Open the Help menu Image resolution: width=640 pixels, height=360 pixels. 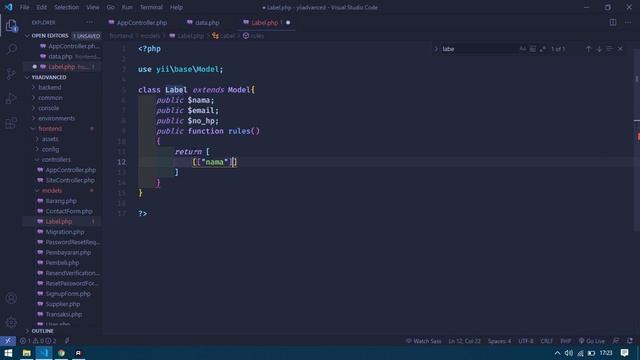pos(176,7)
